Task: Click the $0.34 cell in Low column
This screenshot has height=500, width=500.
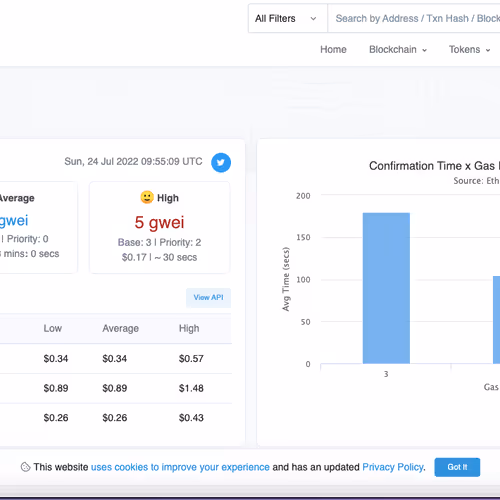Action: [56, 359]
